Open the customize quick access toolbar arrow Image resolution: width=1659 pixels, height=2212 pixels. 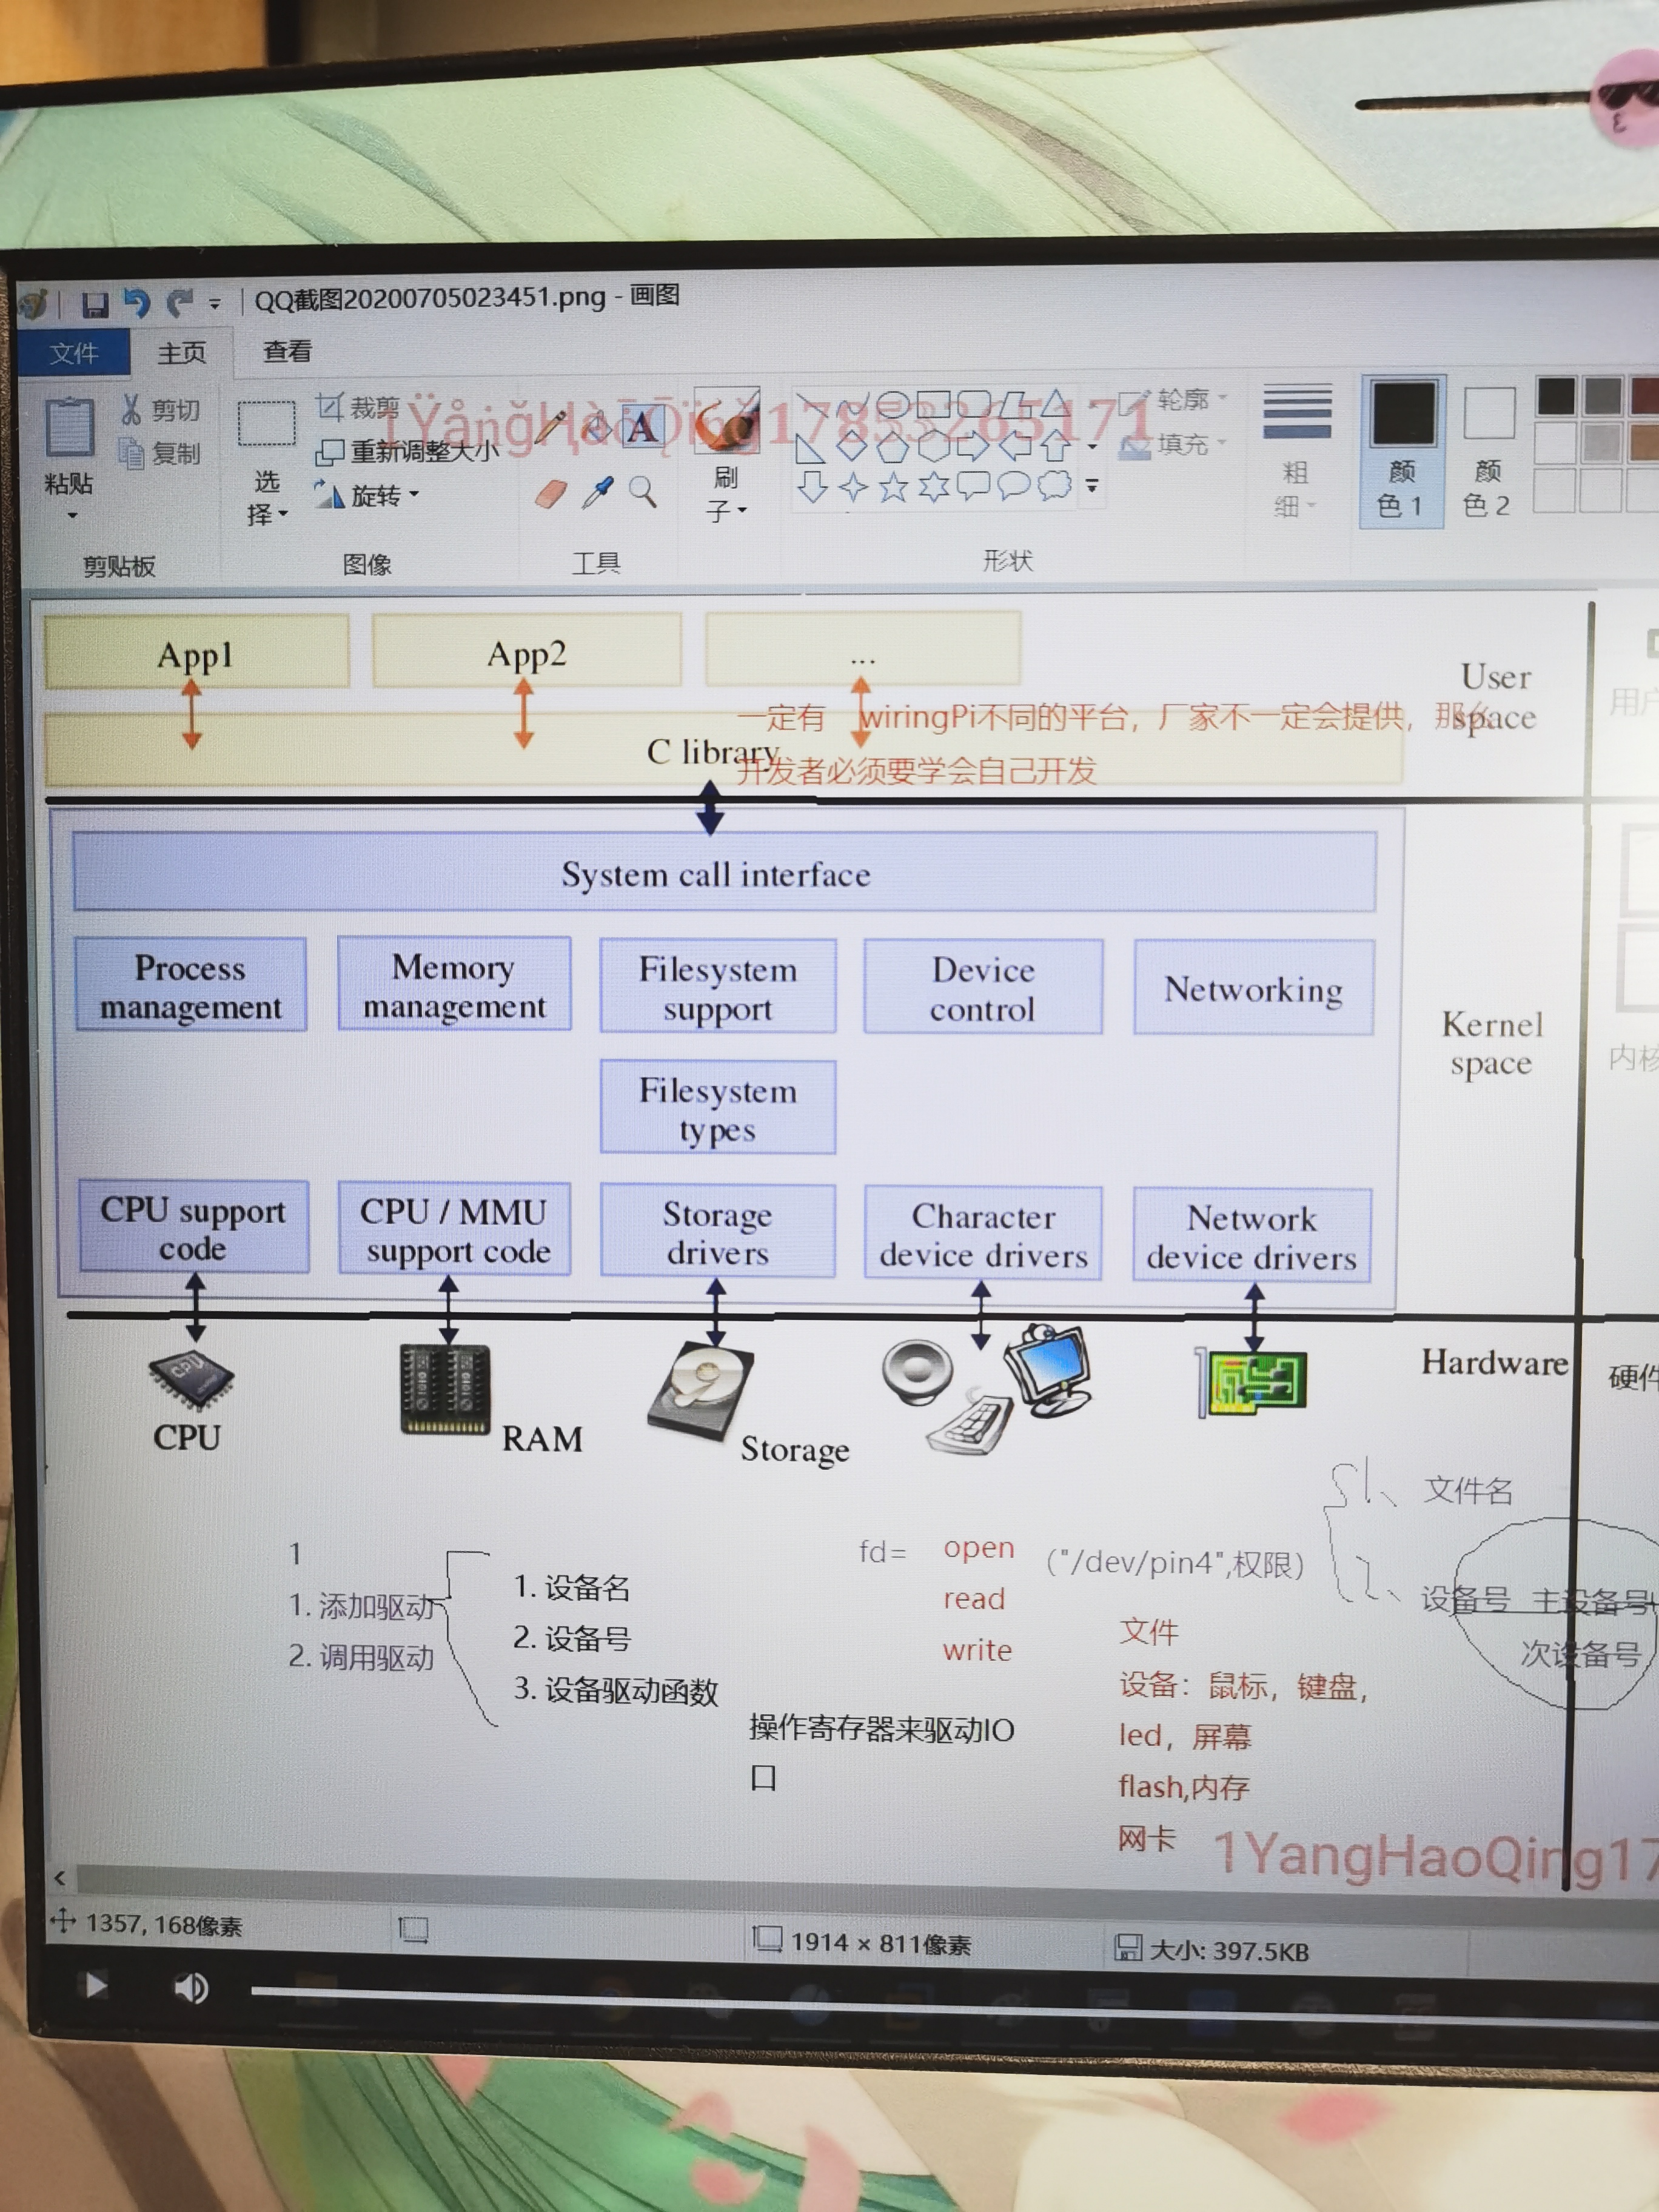click(x=215, y=303)
